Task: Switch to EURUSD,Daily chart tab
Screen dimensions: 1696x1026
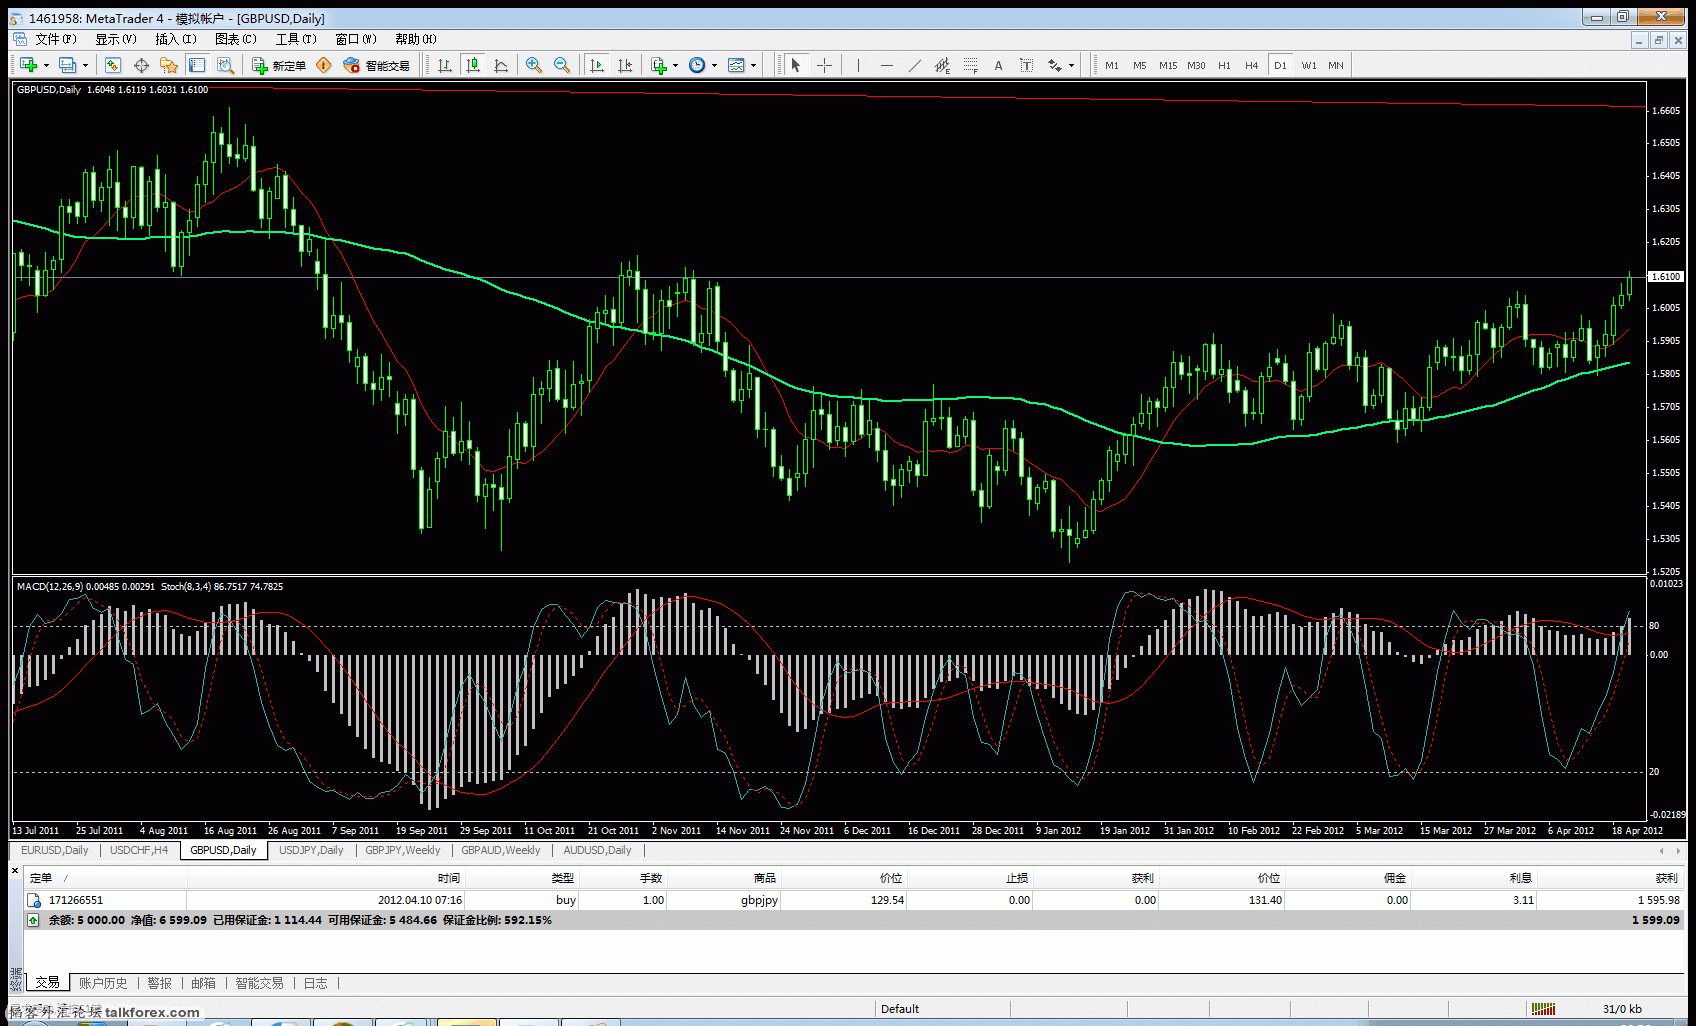Action: click(54, 850)
